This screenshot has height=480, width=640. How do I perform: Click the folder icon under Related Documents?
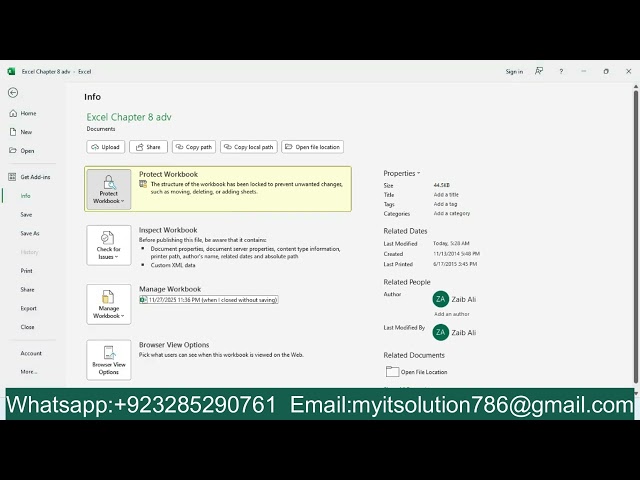(392, 371)
